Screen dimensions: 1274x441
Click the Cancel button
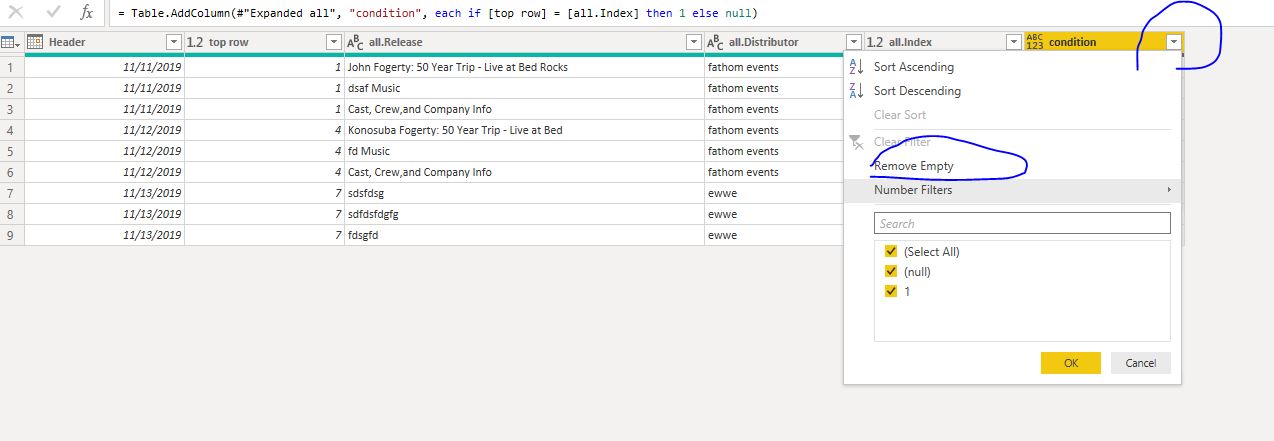click(x=1141, y=363)
